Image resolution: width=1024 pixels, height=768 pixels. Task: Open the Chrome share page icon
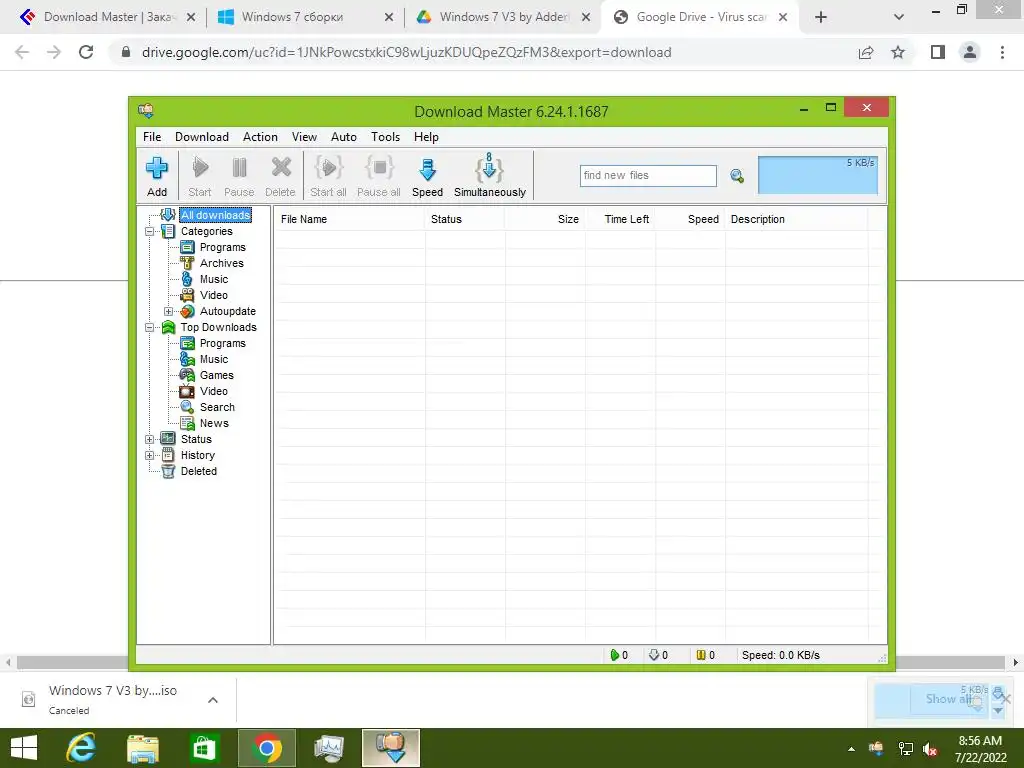[866, 52]
